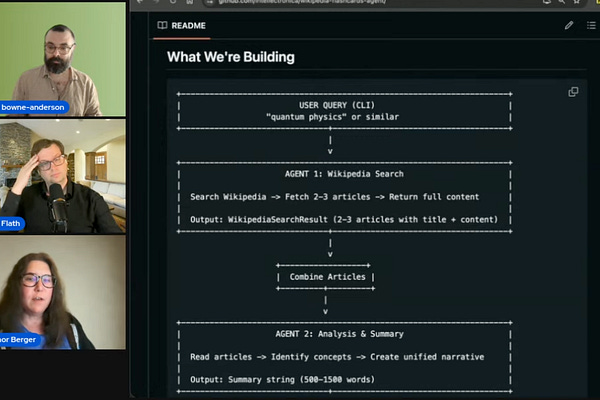Open the README outline list icon
Viewport: 600px width, 400px height.
click(x=591, y=26)
